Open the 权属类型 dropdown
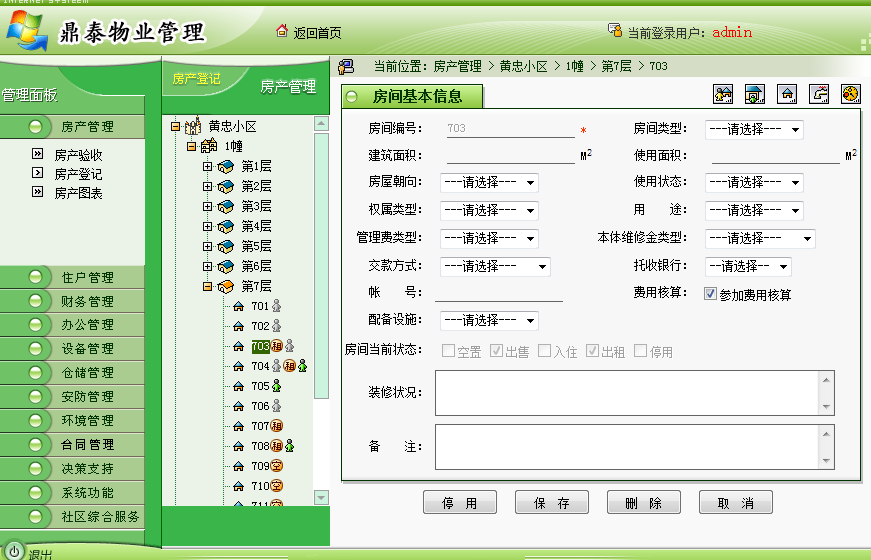This screenshot has width=871, height=560. pos(489,210)
